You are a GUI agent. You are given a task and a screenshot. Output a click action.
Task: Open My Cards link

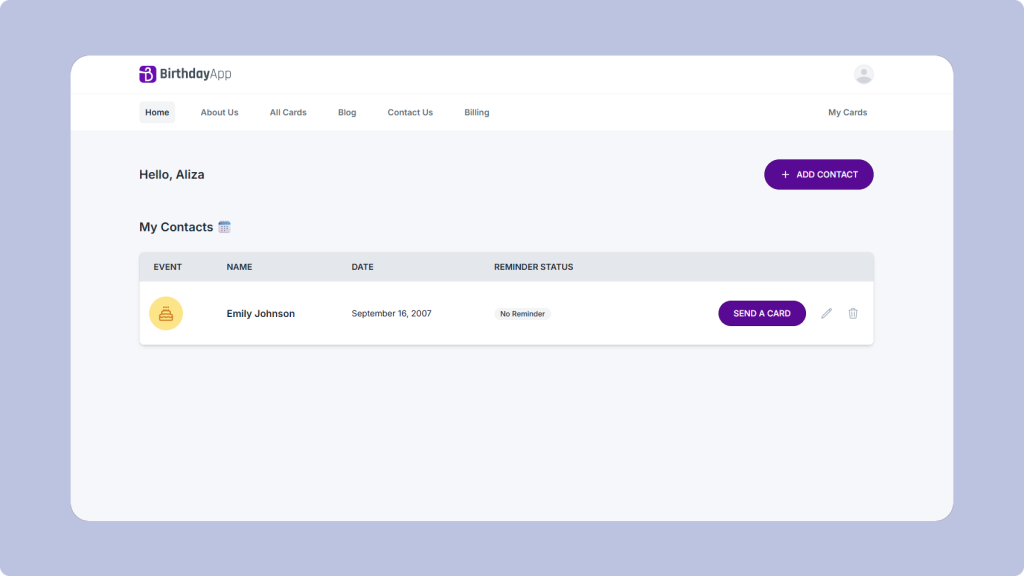click(848, 112)
